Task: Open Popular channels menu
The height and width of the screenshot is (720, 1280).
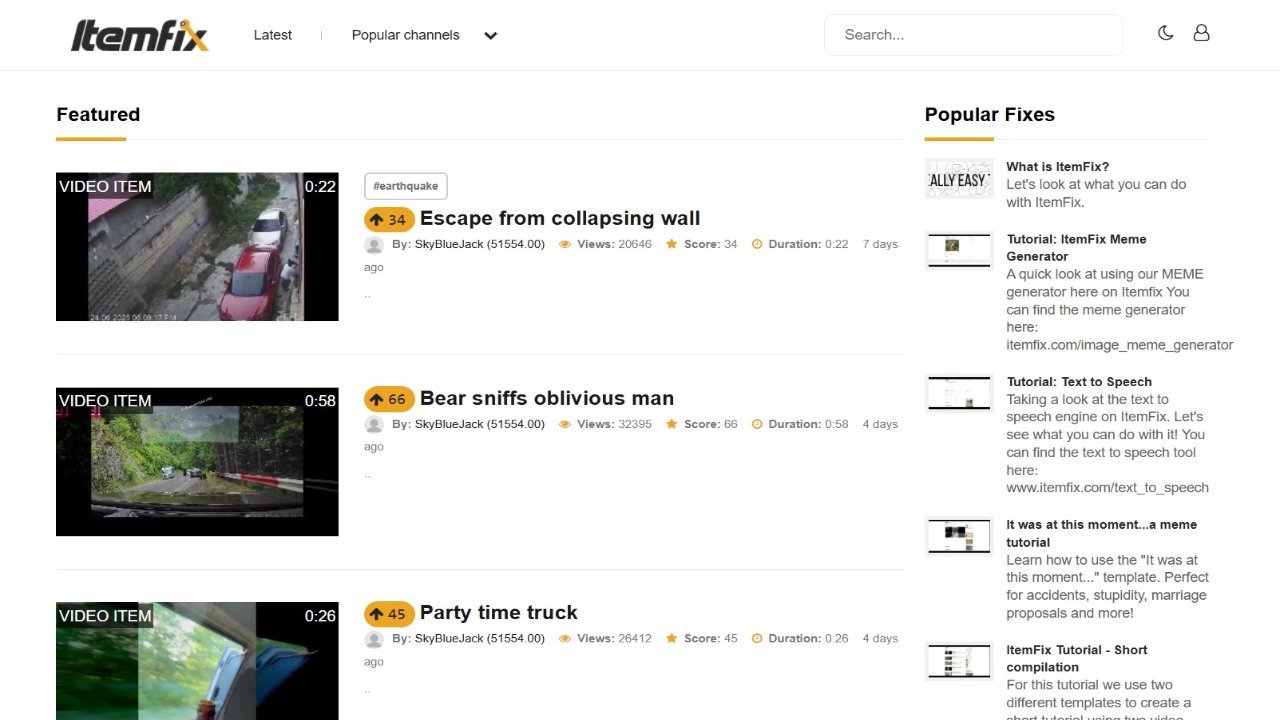Action: (405, 35)
